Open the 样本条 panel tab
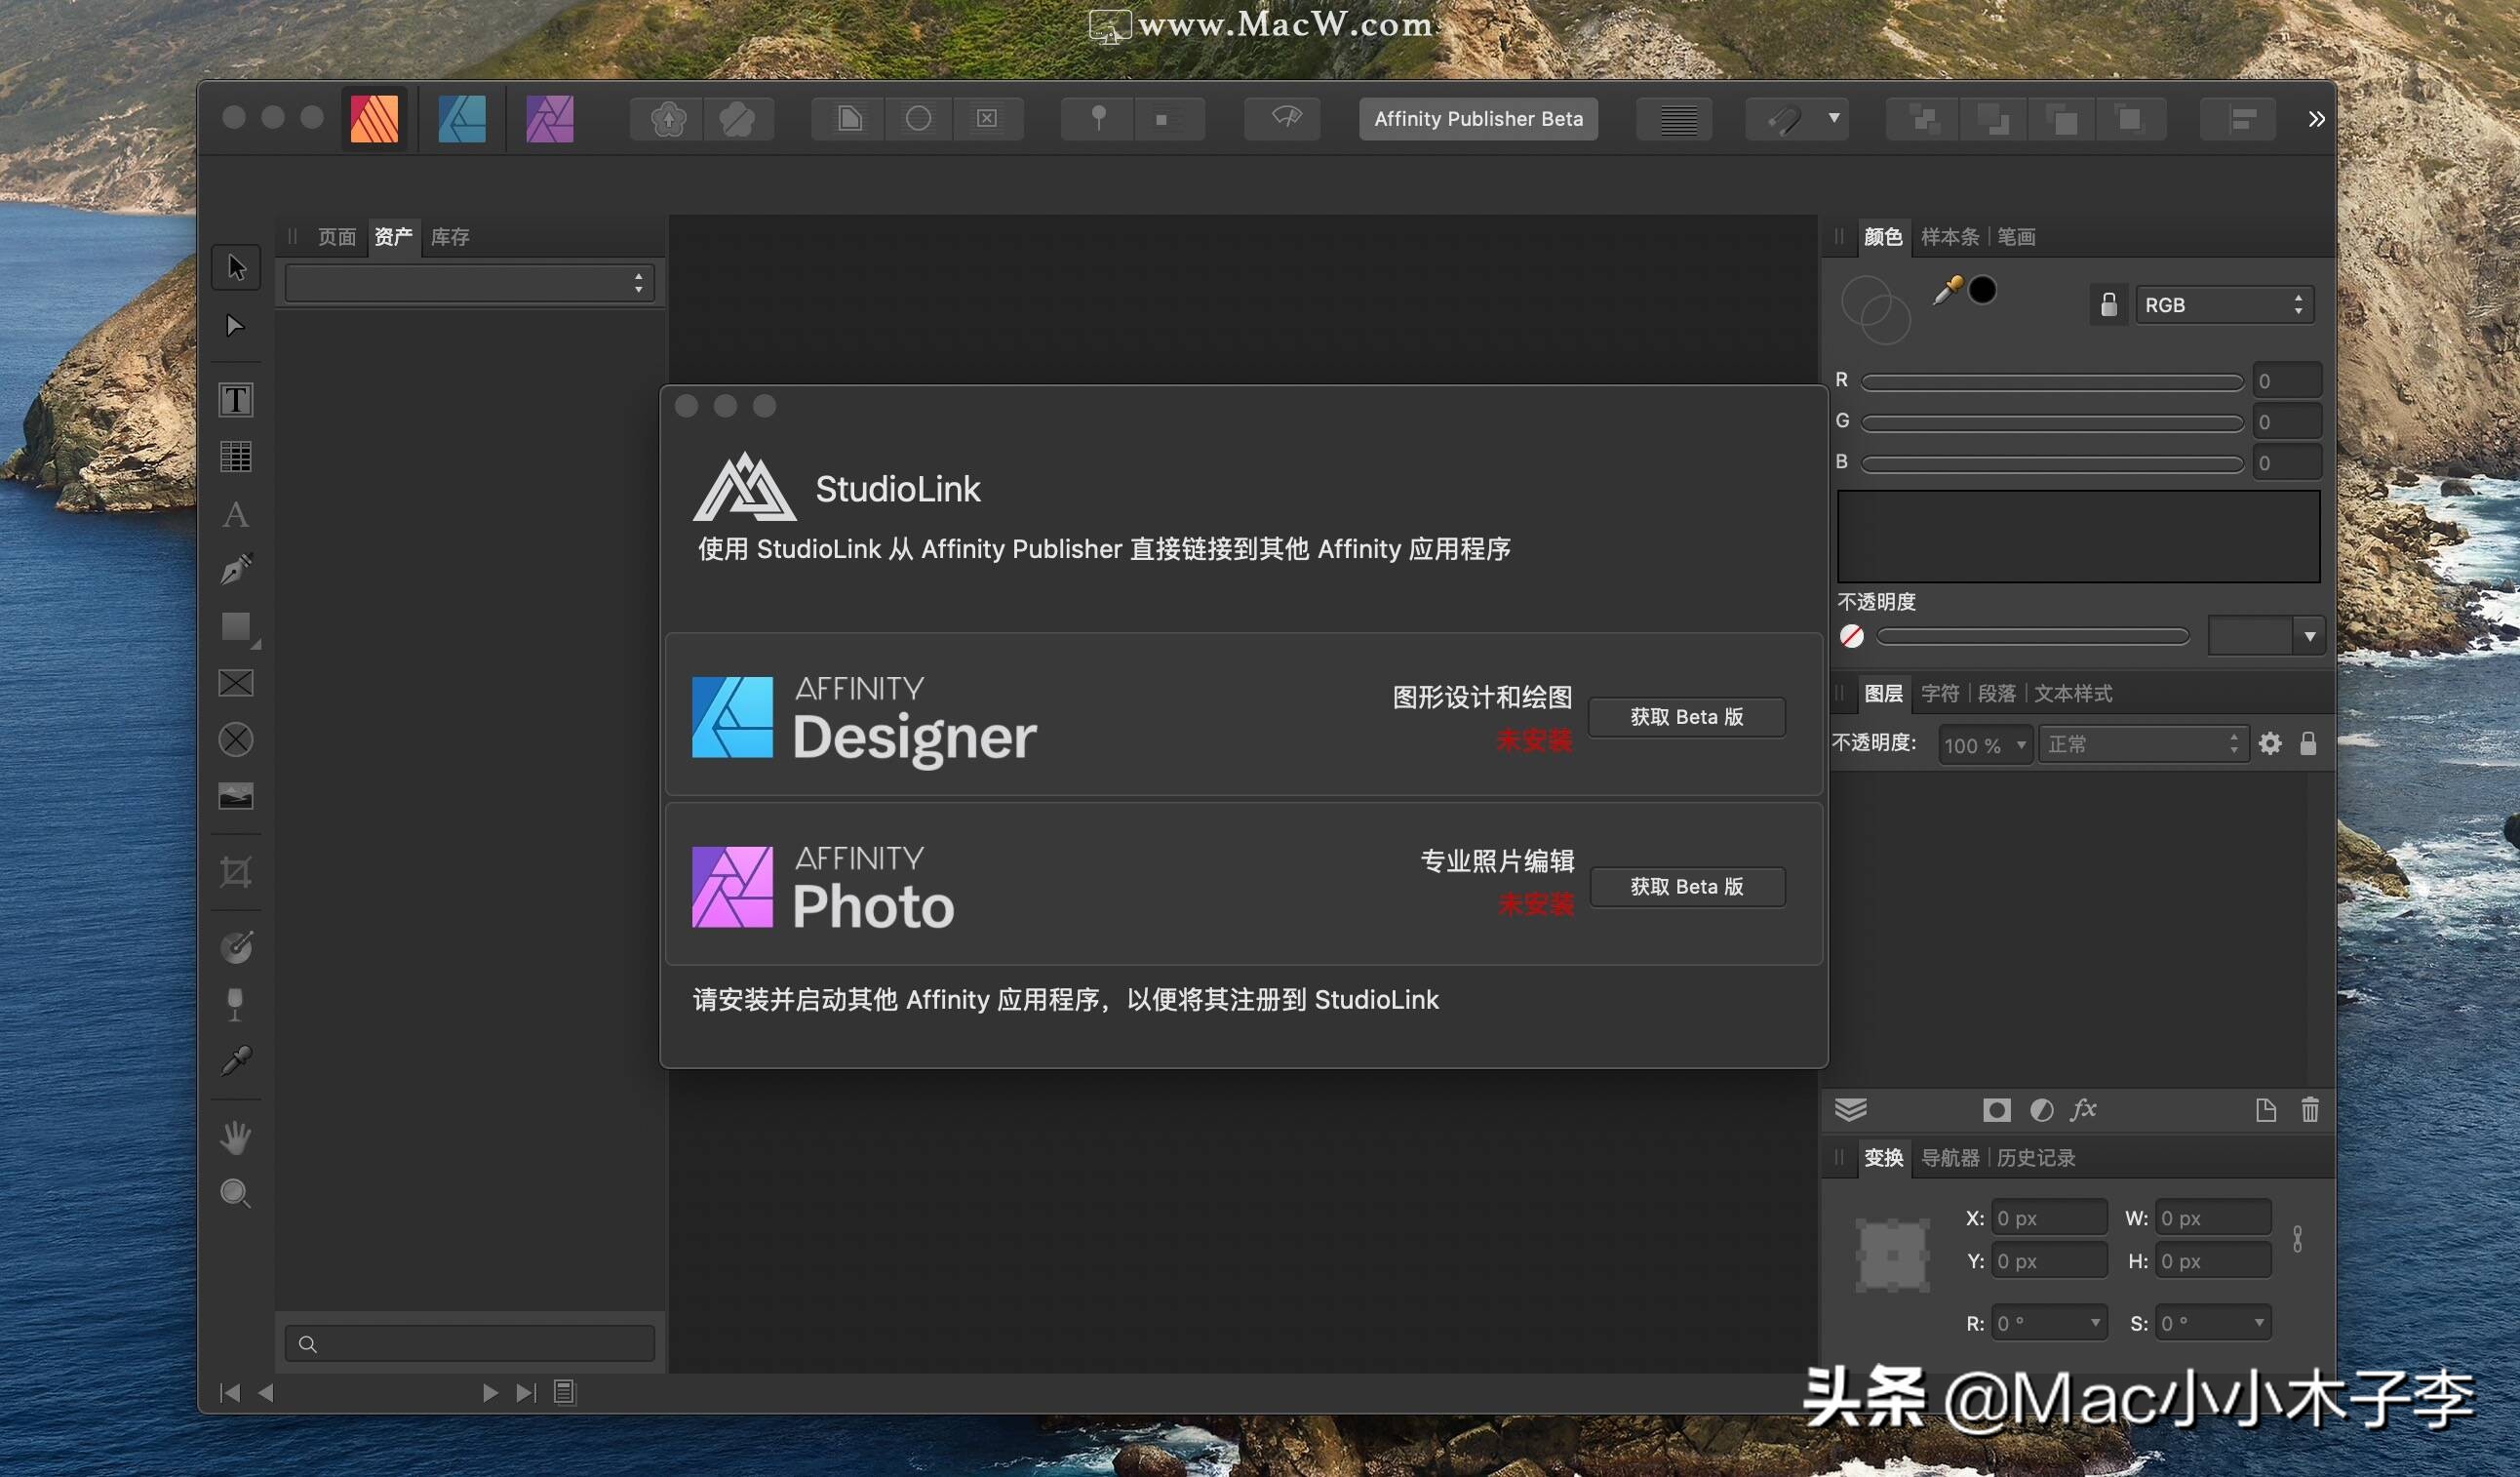Viewport: 2520px width, 1477px height. coord(1949,237)
